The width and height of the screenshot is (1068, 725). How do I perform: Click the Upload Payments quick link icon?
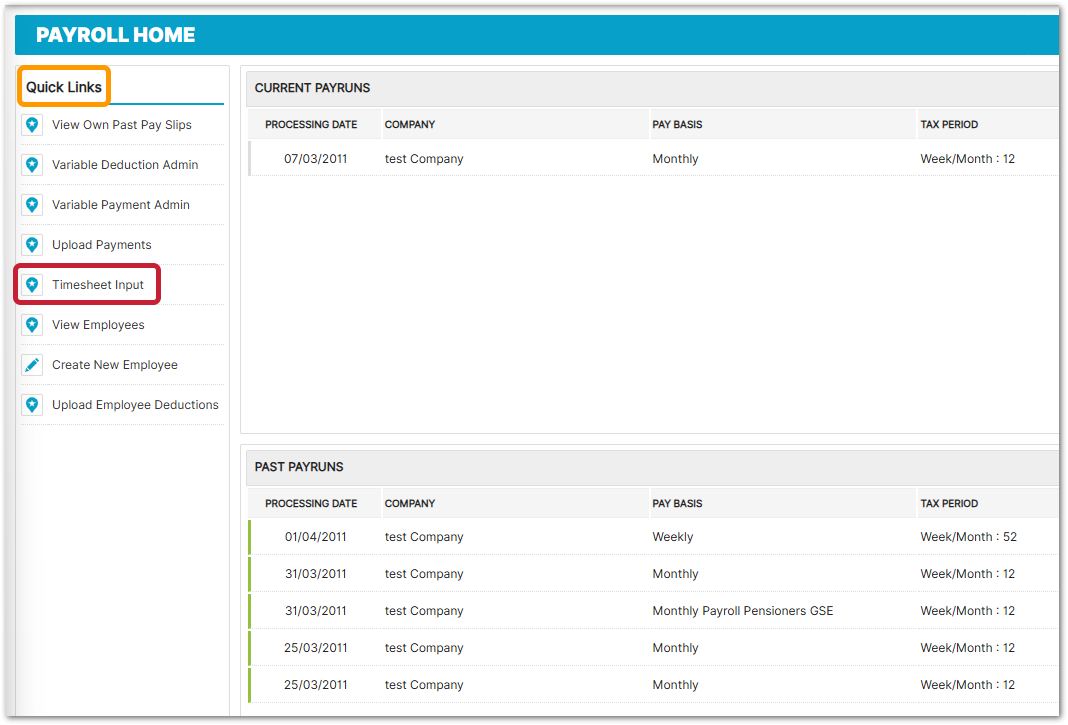[32, 245]
